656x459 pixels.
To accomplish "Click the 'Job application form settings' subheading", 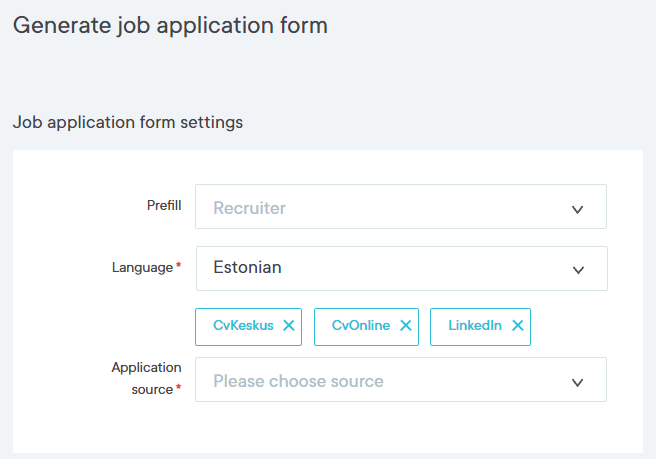I will (127, 123).
